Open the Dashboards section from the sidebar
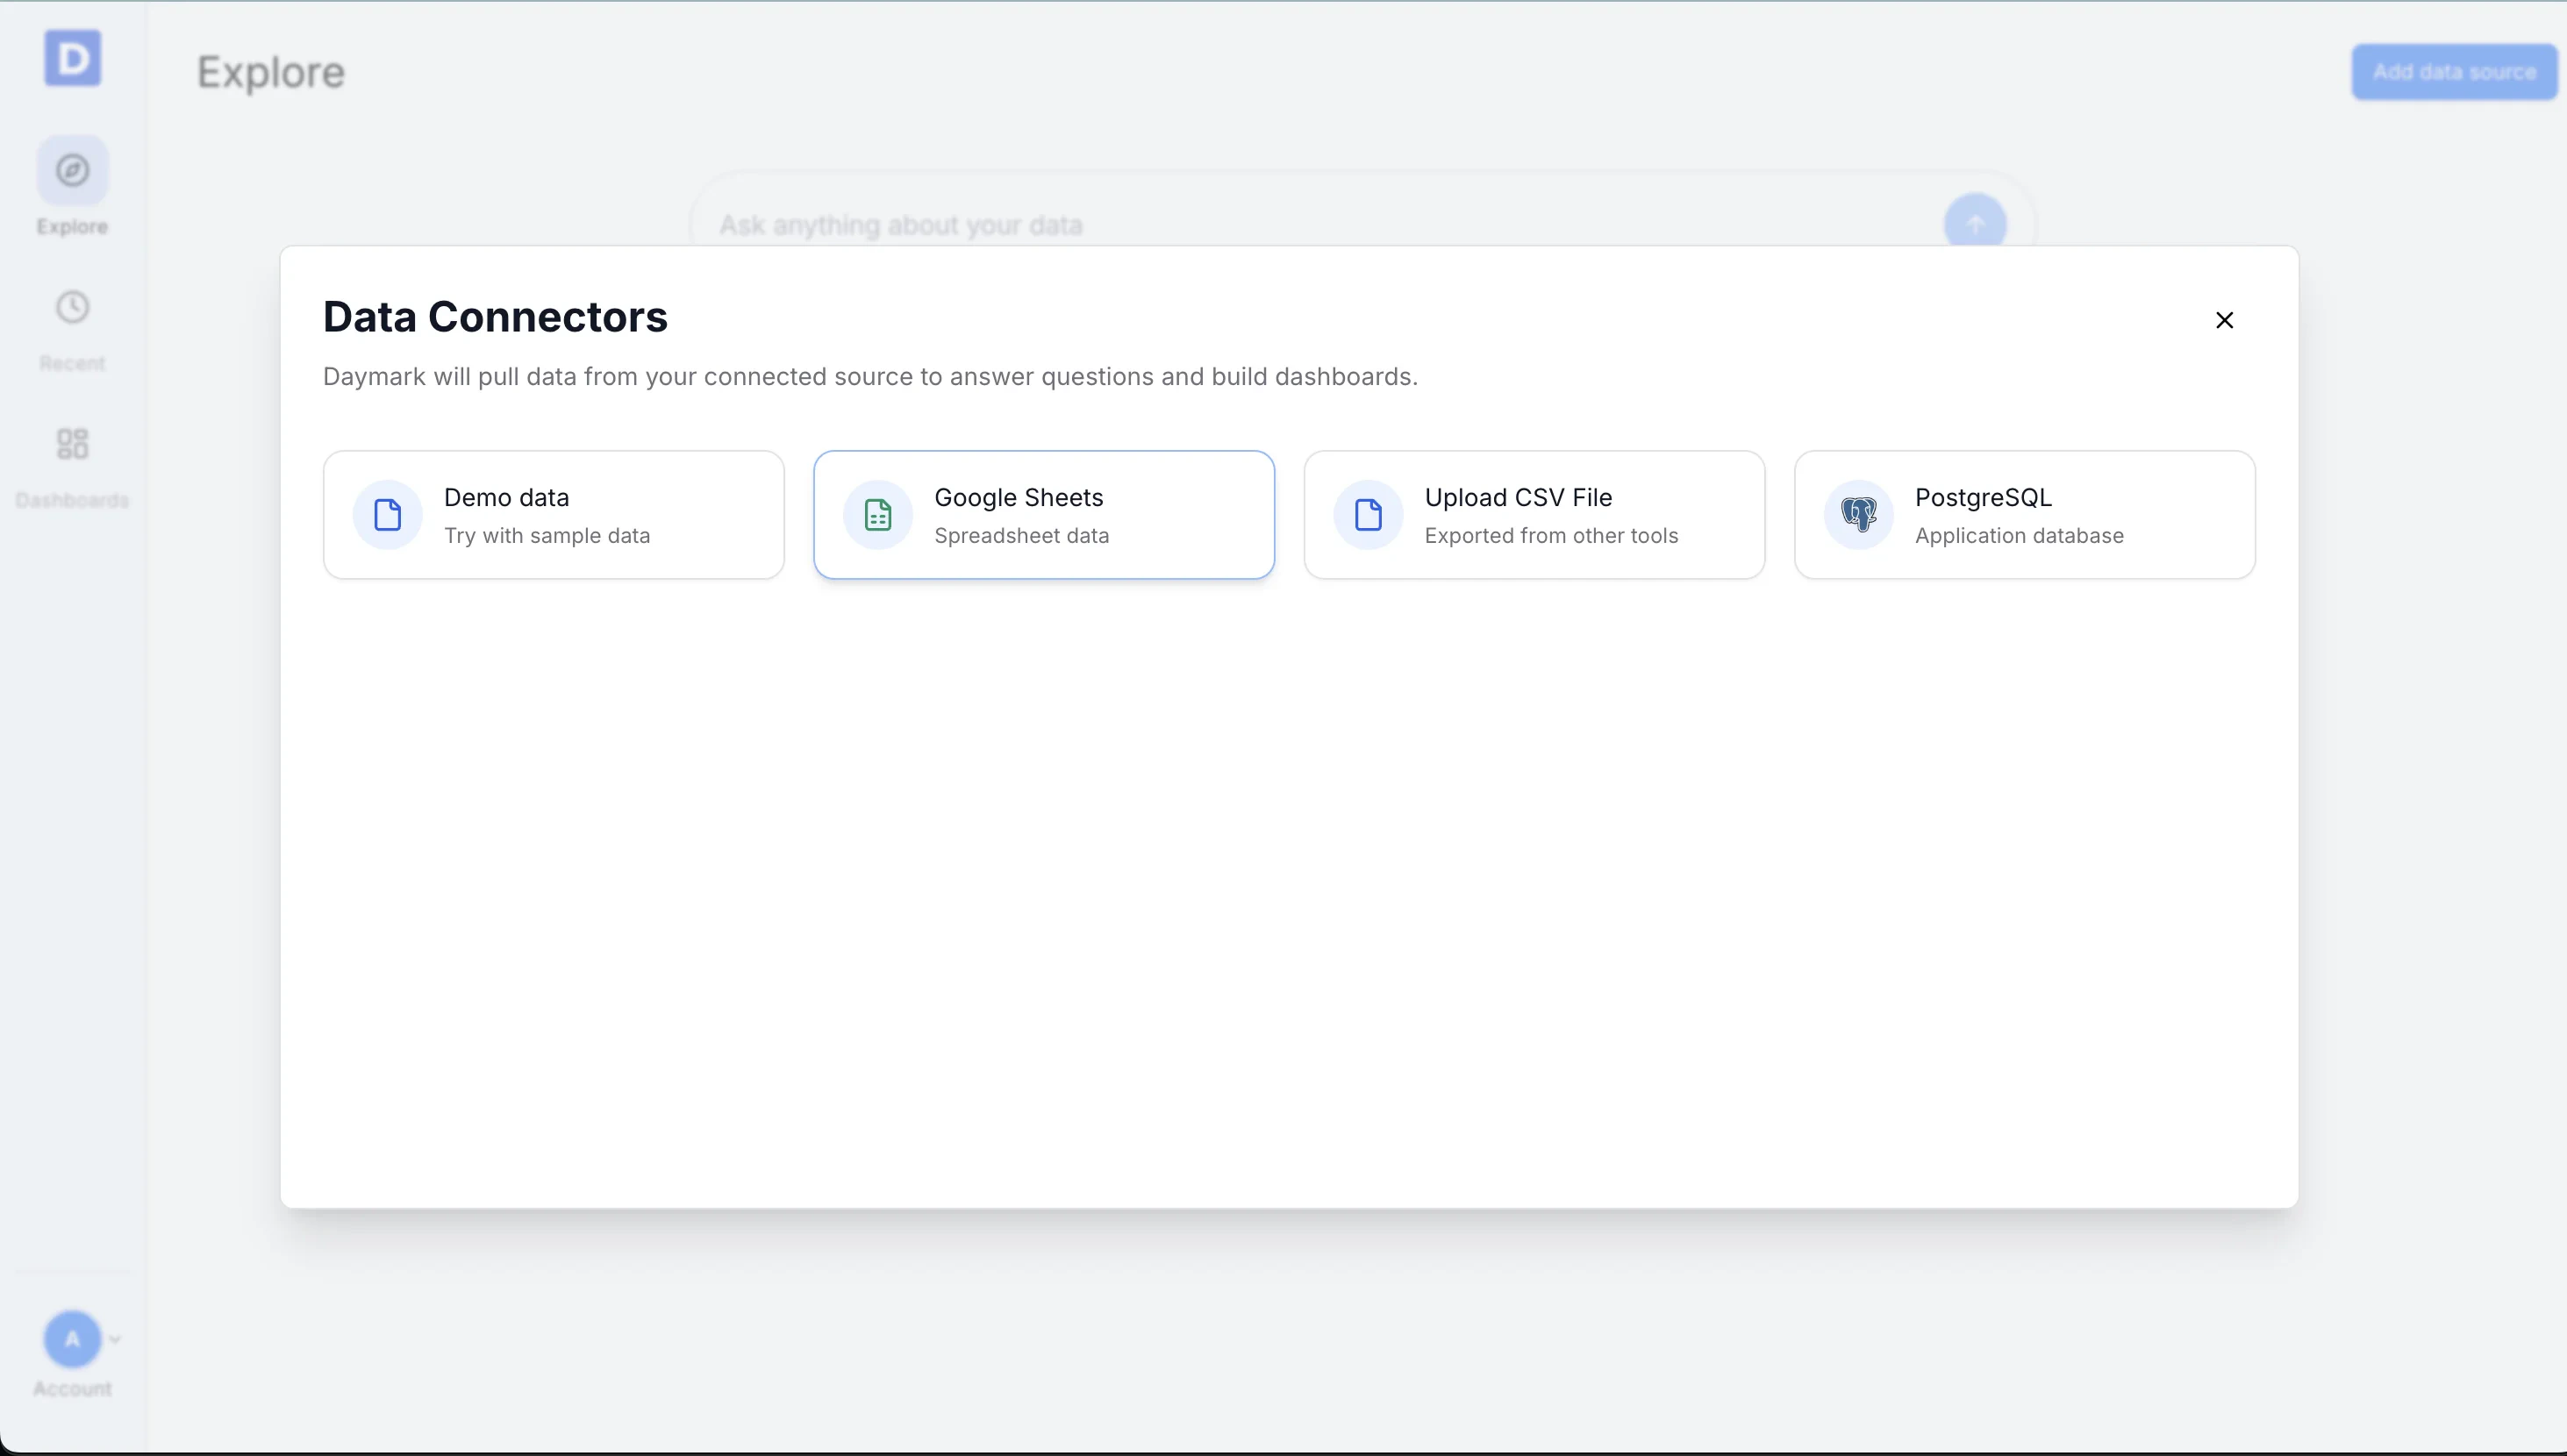The image size is (2567, 1456). click(70, 465)
